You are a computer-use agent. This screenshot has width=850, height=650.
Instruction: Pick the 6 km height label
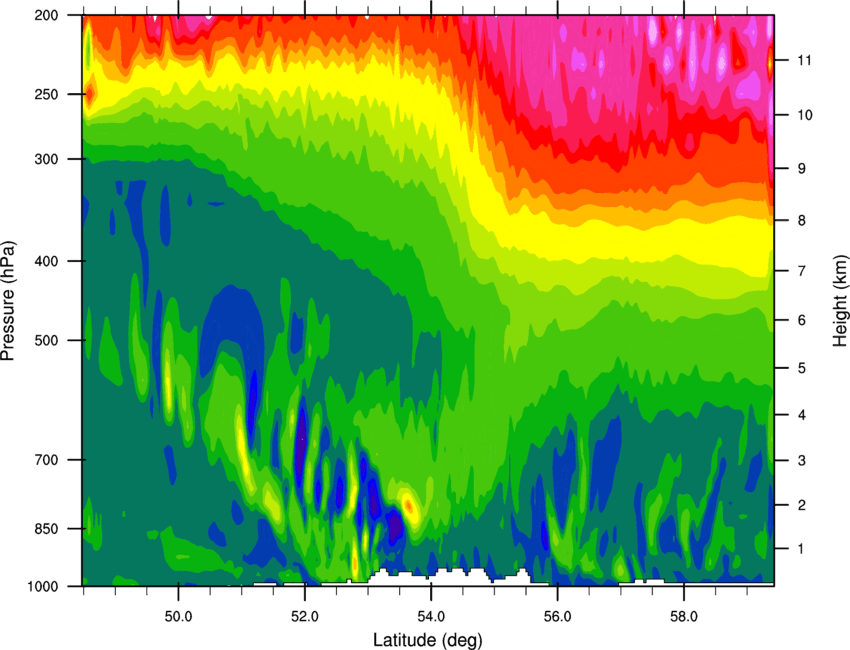coord(802,320)
